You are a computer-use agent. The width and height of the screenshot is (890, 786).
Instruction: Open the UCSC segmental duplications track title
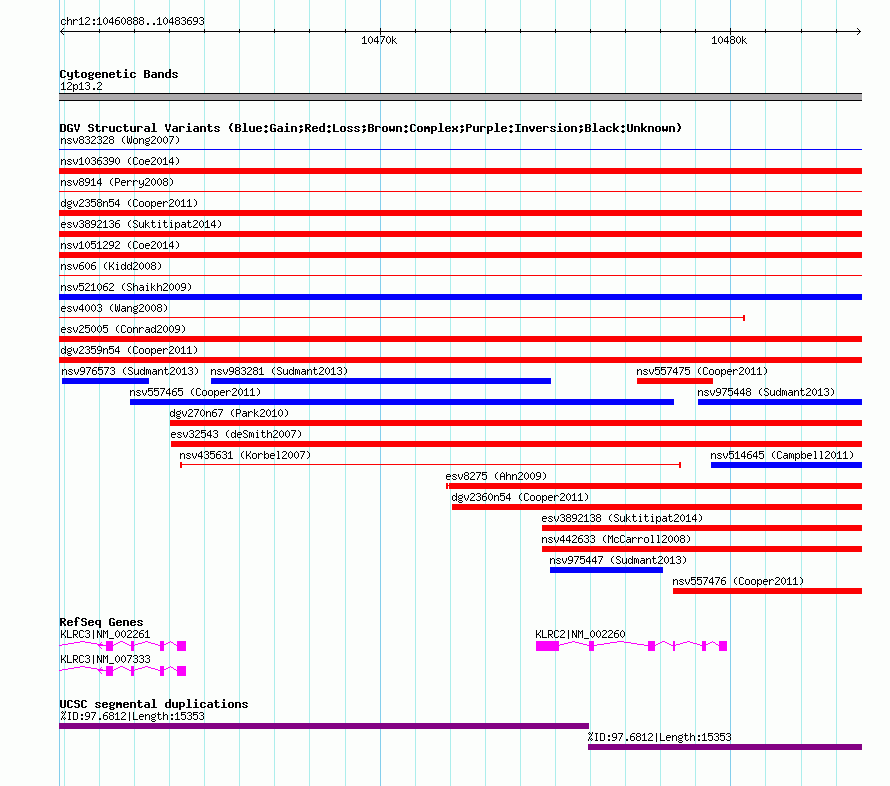click(x=154, y=704)
